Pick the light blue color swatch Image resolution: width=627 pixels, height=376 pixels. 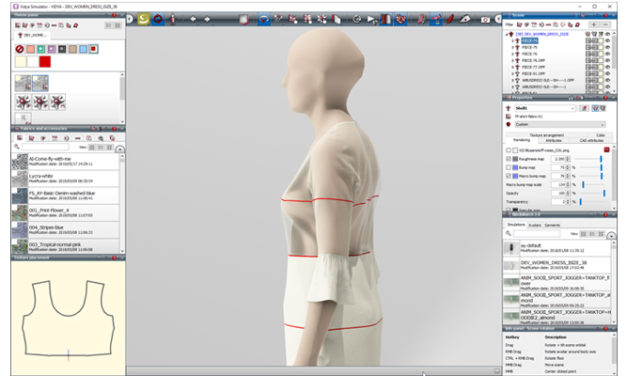click(x=83, y=49)
